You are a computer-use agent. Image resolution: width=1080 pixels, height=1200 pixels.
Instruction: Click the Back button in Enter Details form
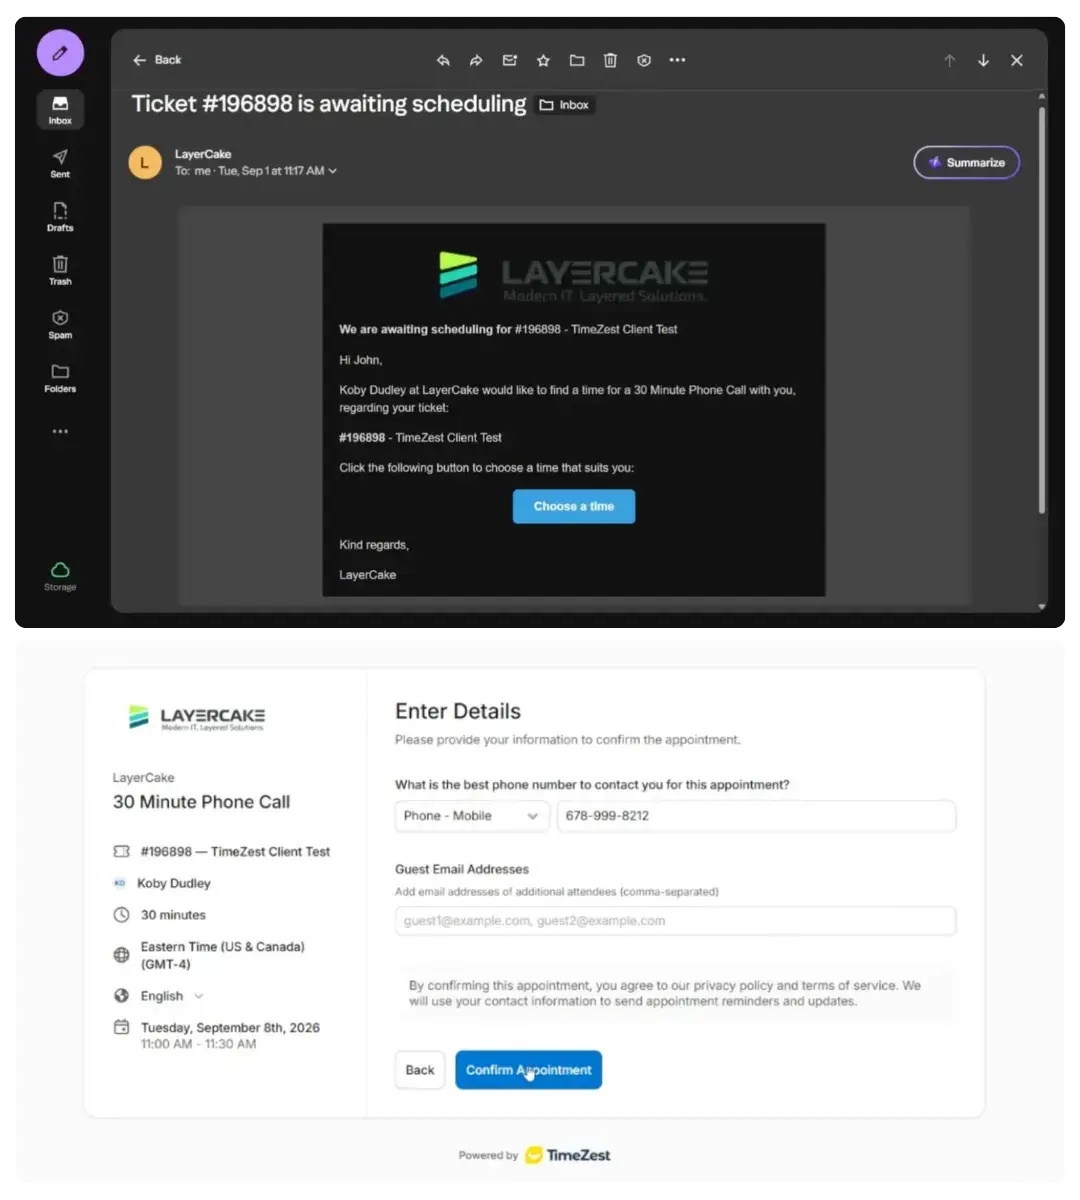tap(420, 1070)
